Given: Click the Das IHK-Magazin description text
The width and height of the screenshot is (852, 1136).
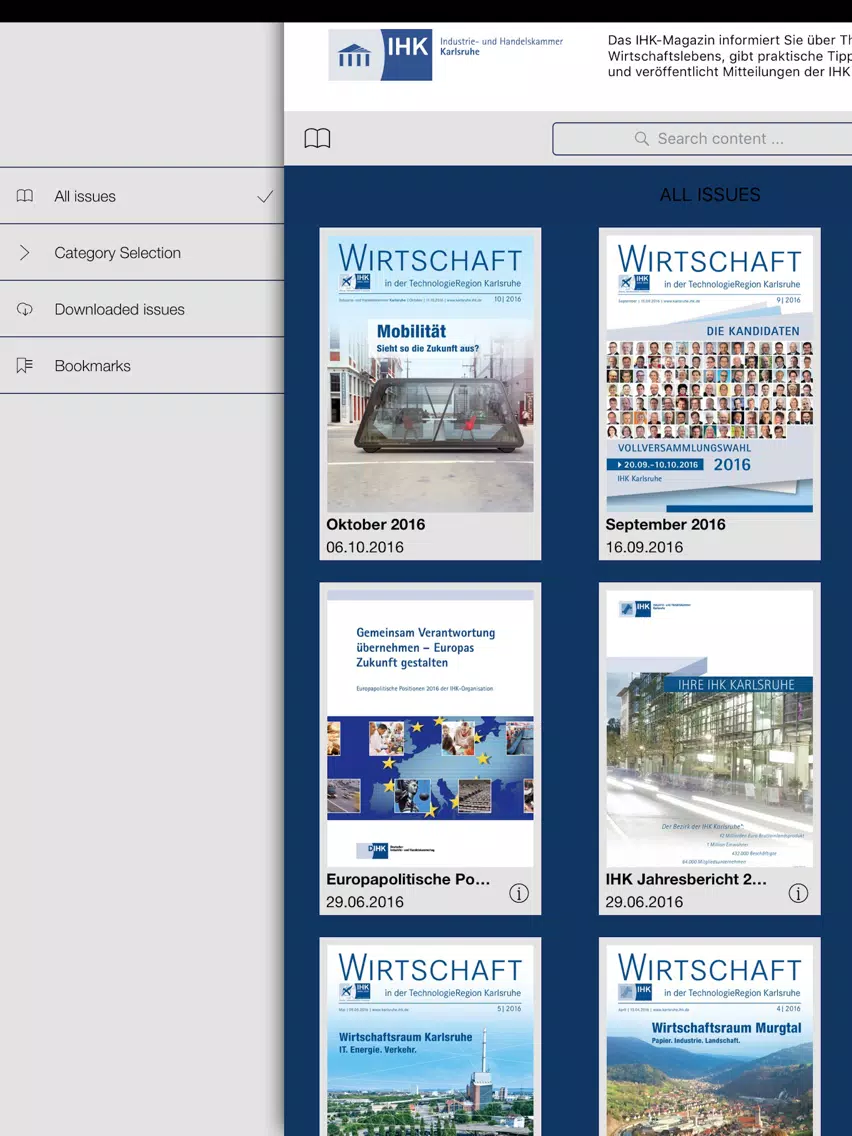Looking at the screenshot, I should (x=730, y=56).
